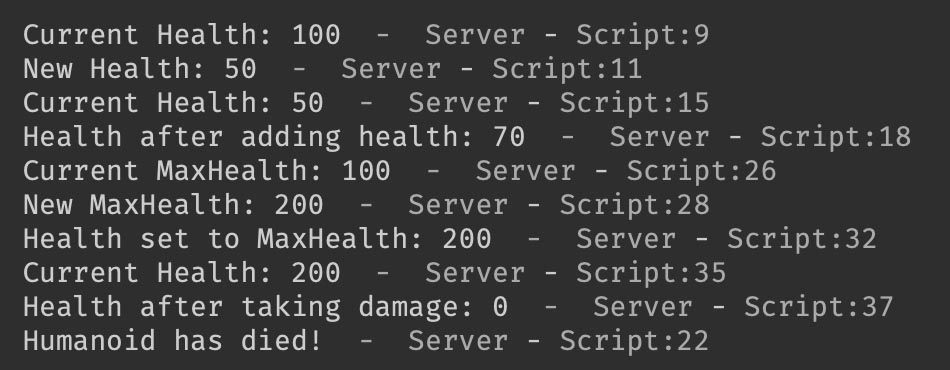
Task: Select the 'Current Health: 200' output line
Action: [x=182, y=273]
